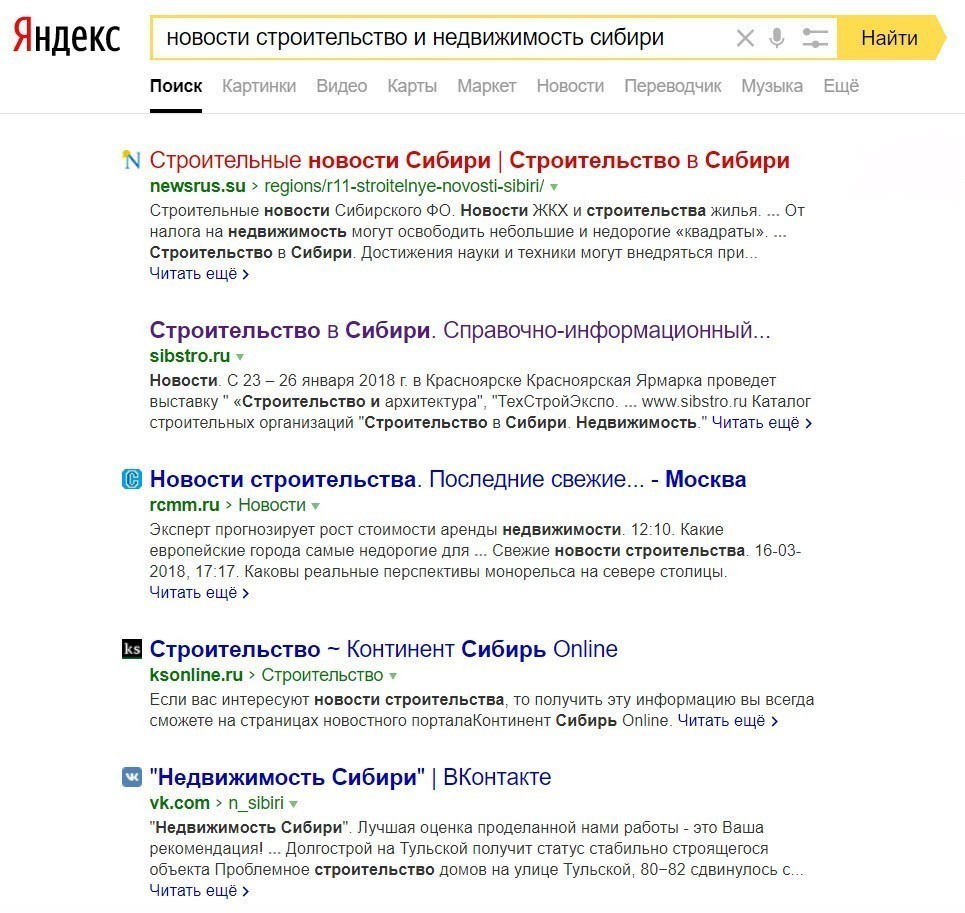965x913 pixels.
Task: Click Читать ещё under vk.com result
Action: click(x=199, y=890)
